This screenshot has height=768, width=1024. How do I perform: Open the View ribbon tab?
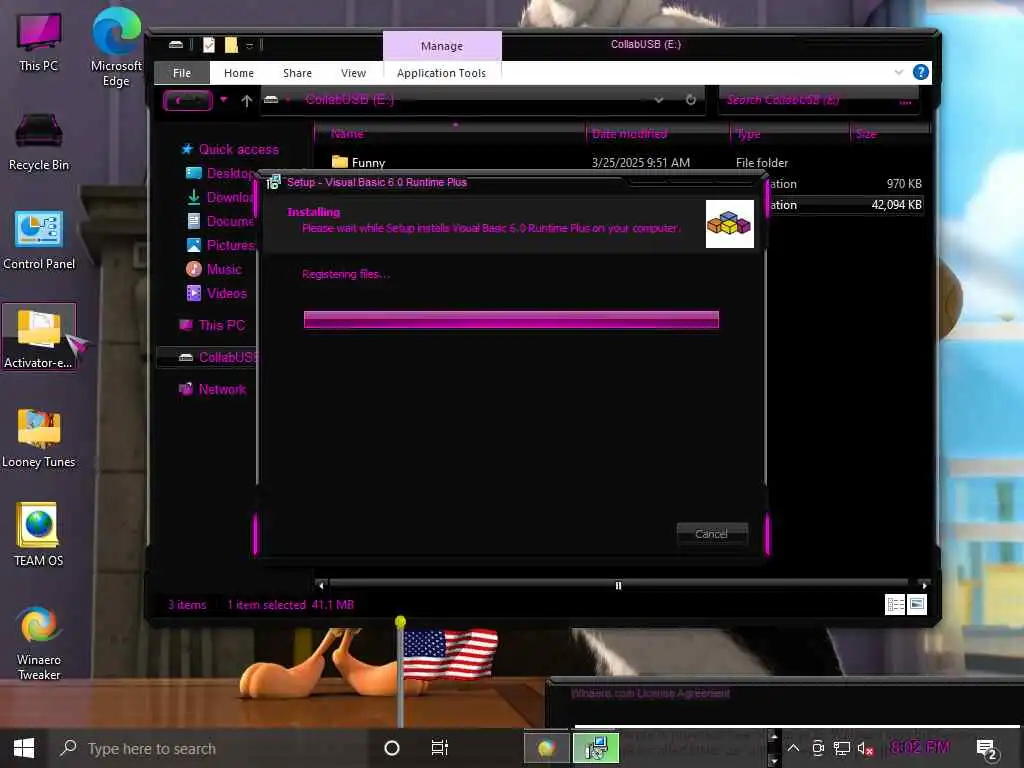coord(353,73)
